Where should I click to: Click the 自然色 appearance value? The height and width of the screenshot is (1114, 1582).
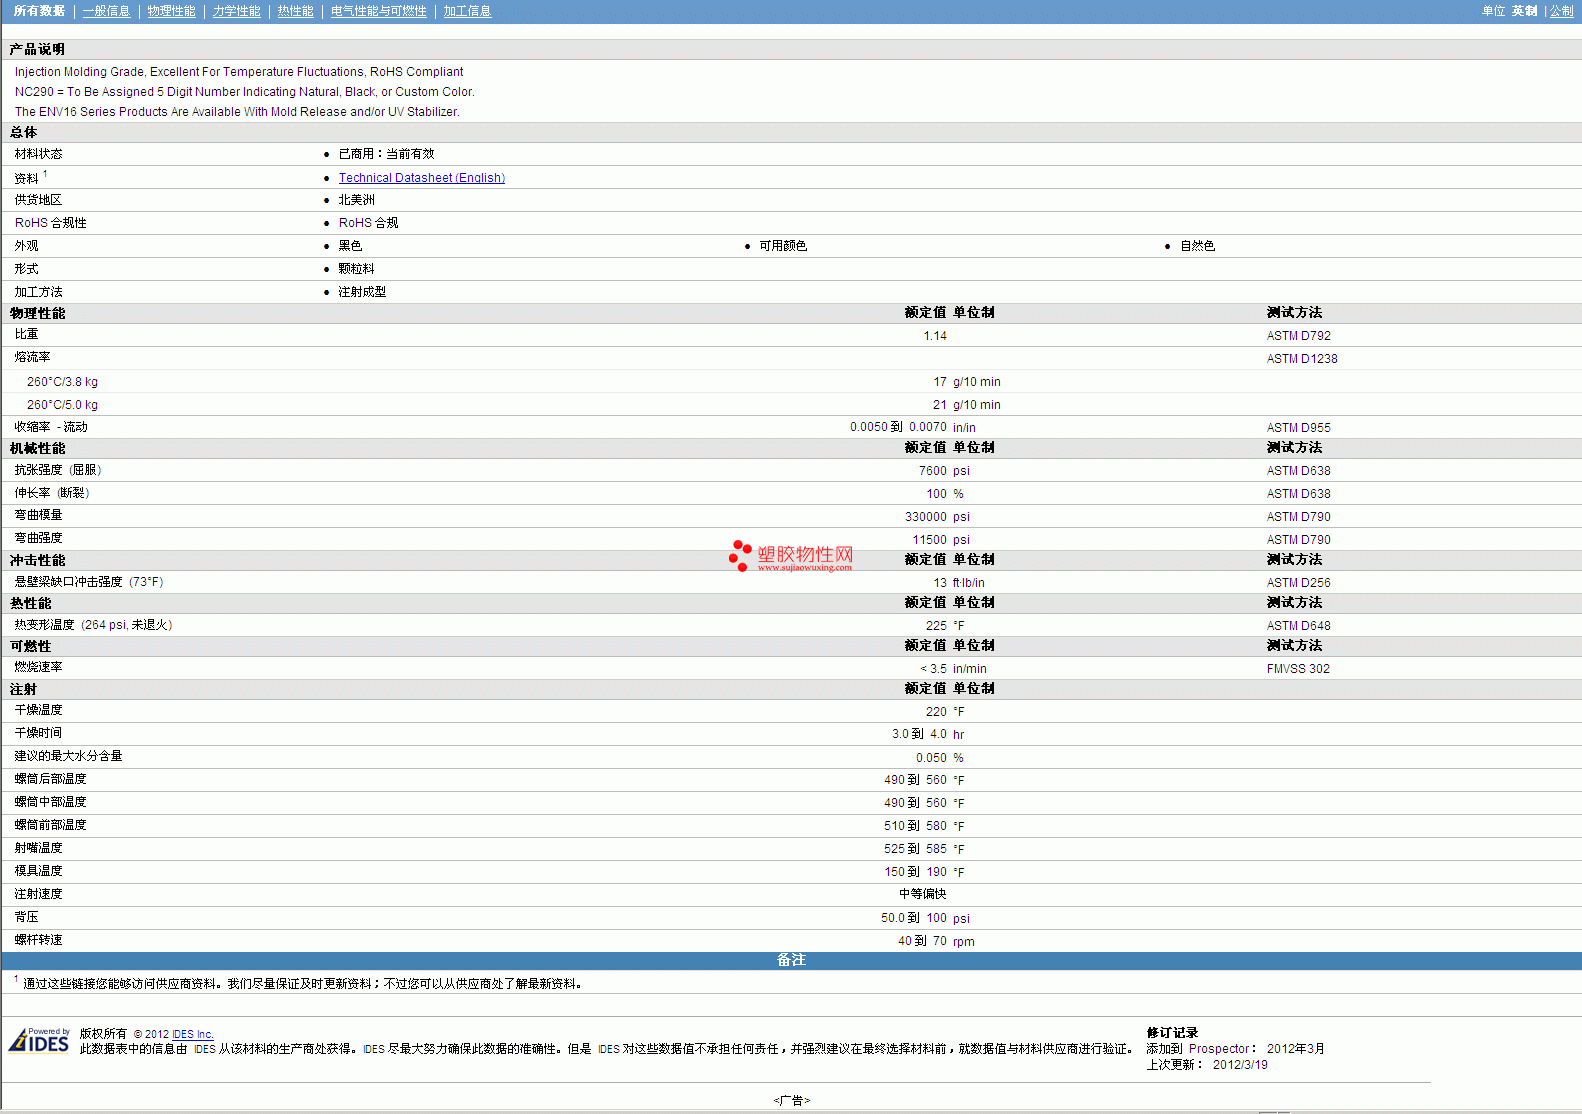1197,247
